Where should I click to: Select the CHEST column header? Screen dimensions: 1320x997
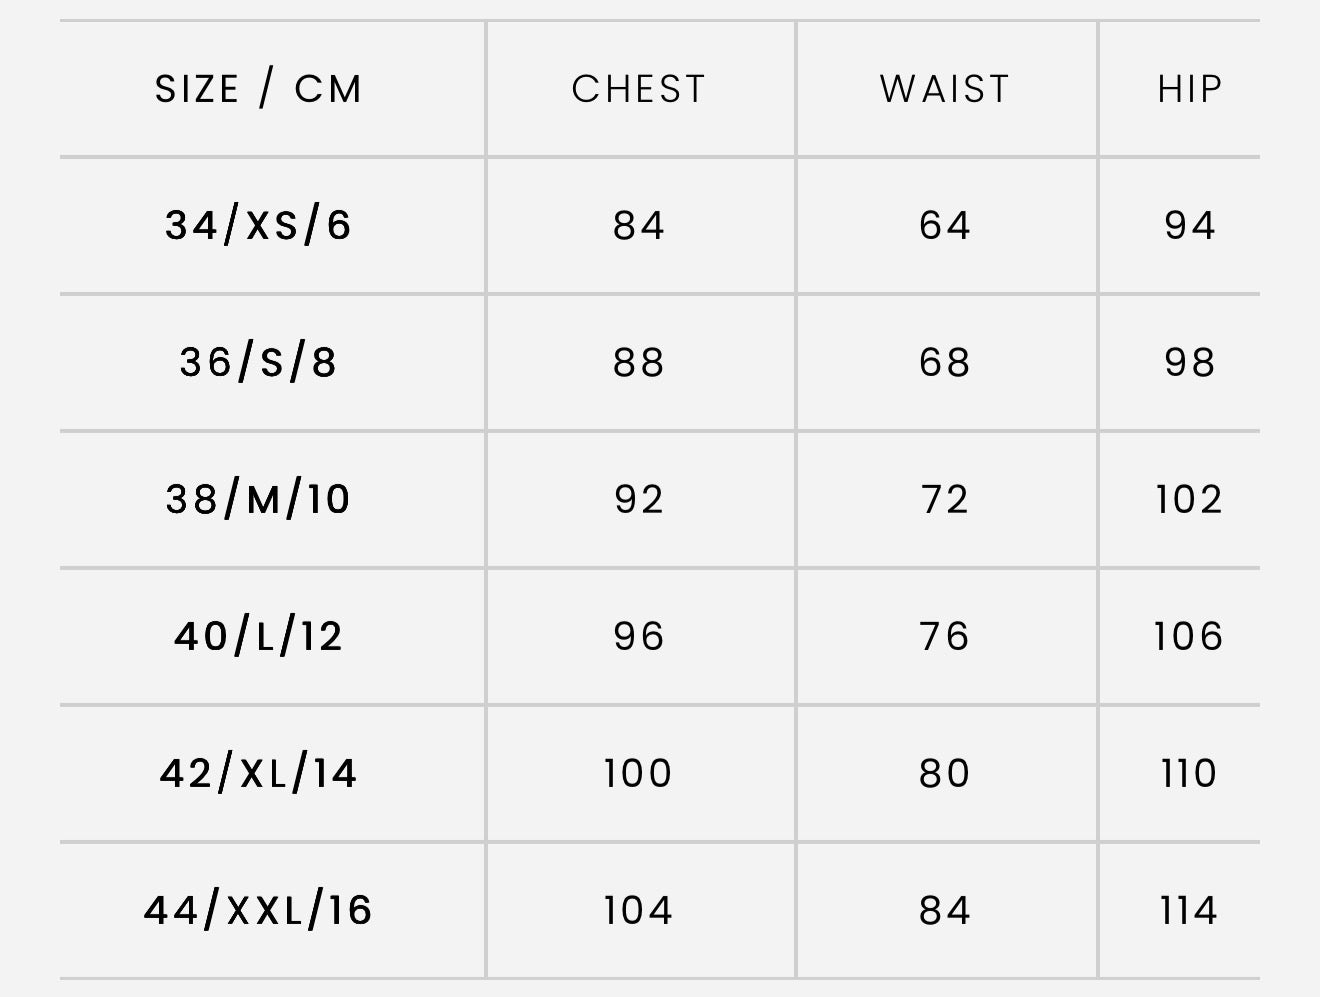pyautogui.click(x=639, y=90)
